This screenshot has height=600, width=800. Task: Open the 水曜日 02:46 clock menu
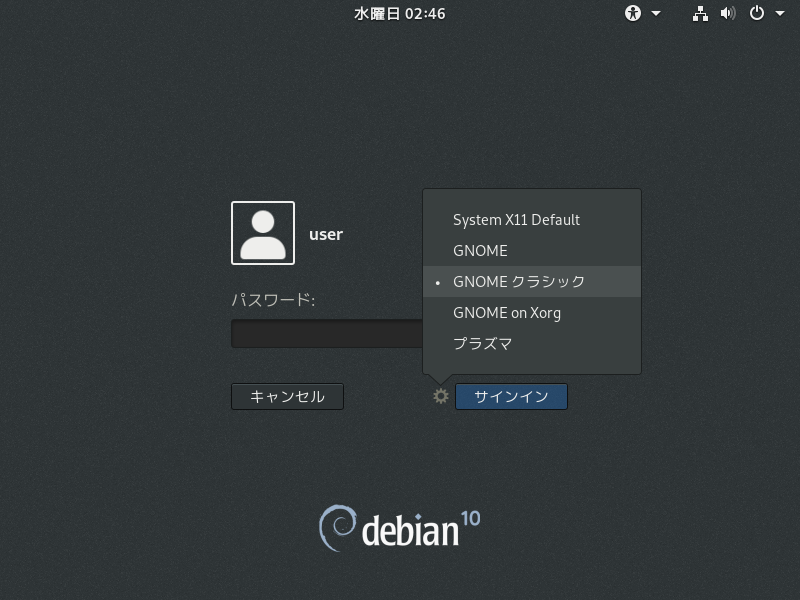(x=400, y=14)
